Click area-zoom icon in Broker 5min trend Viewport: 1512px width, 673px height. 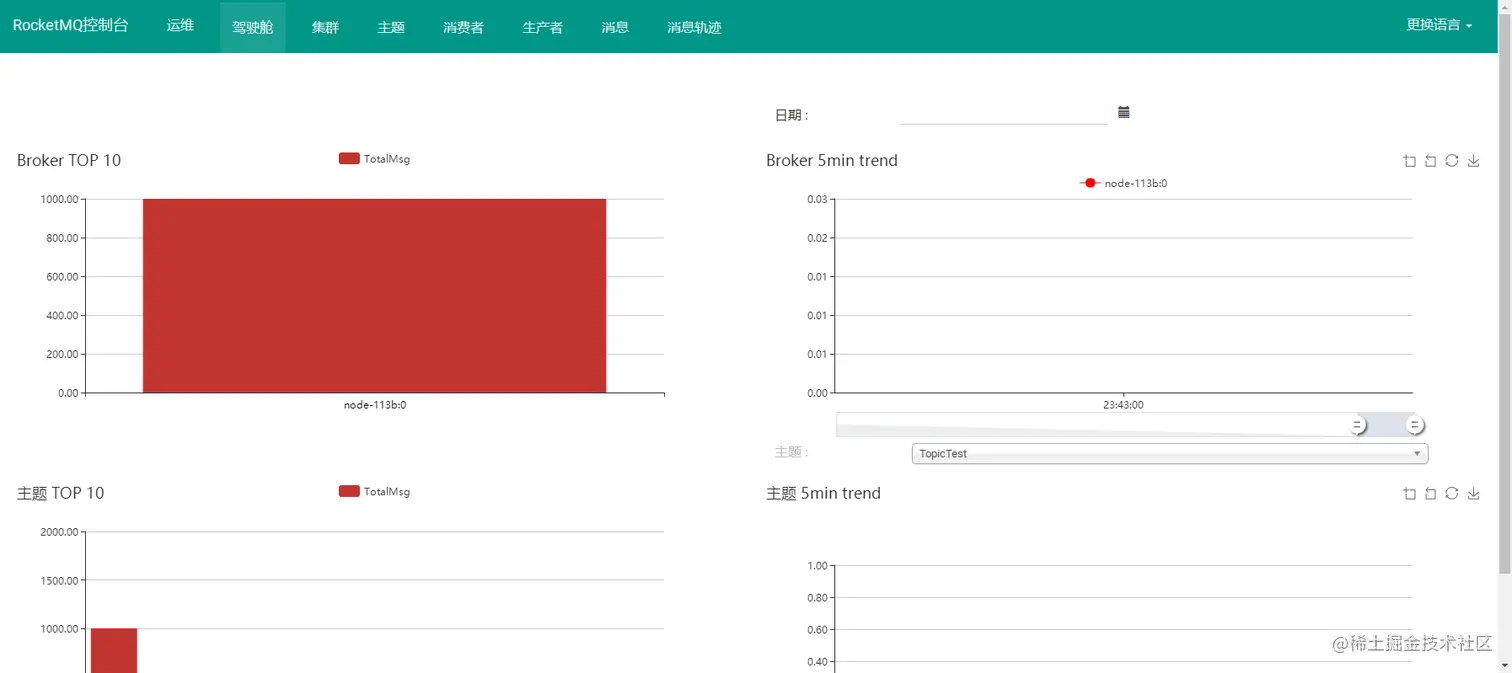tap(1410, 161)
